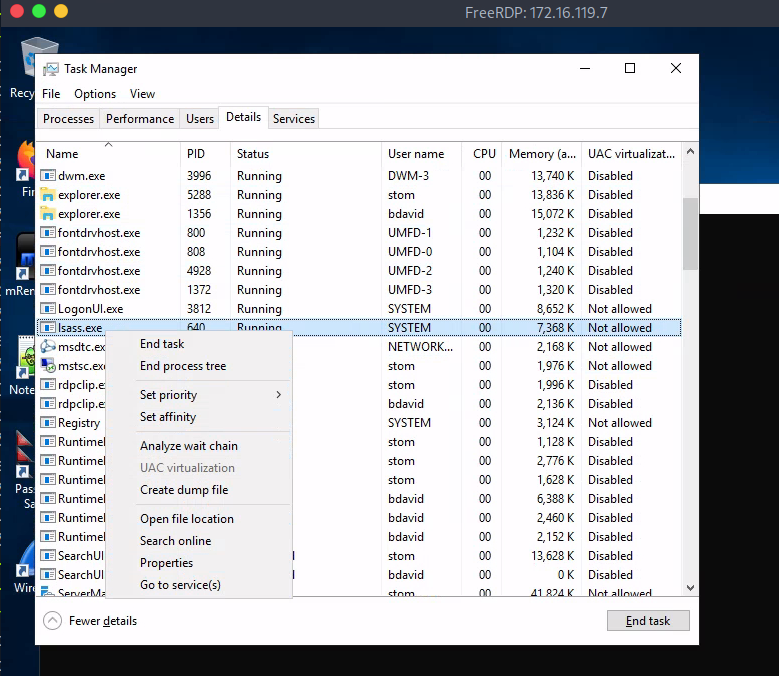Image resolution: width=779 pixels, height=676 pixels.
Task: Click the scrollbar up arrow
Action: point(690,151)
